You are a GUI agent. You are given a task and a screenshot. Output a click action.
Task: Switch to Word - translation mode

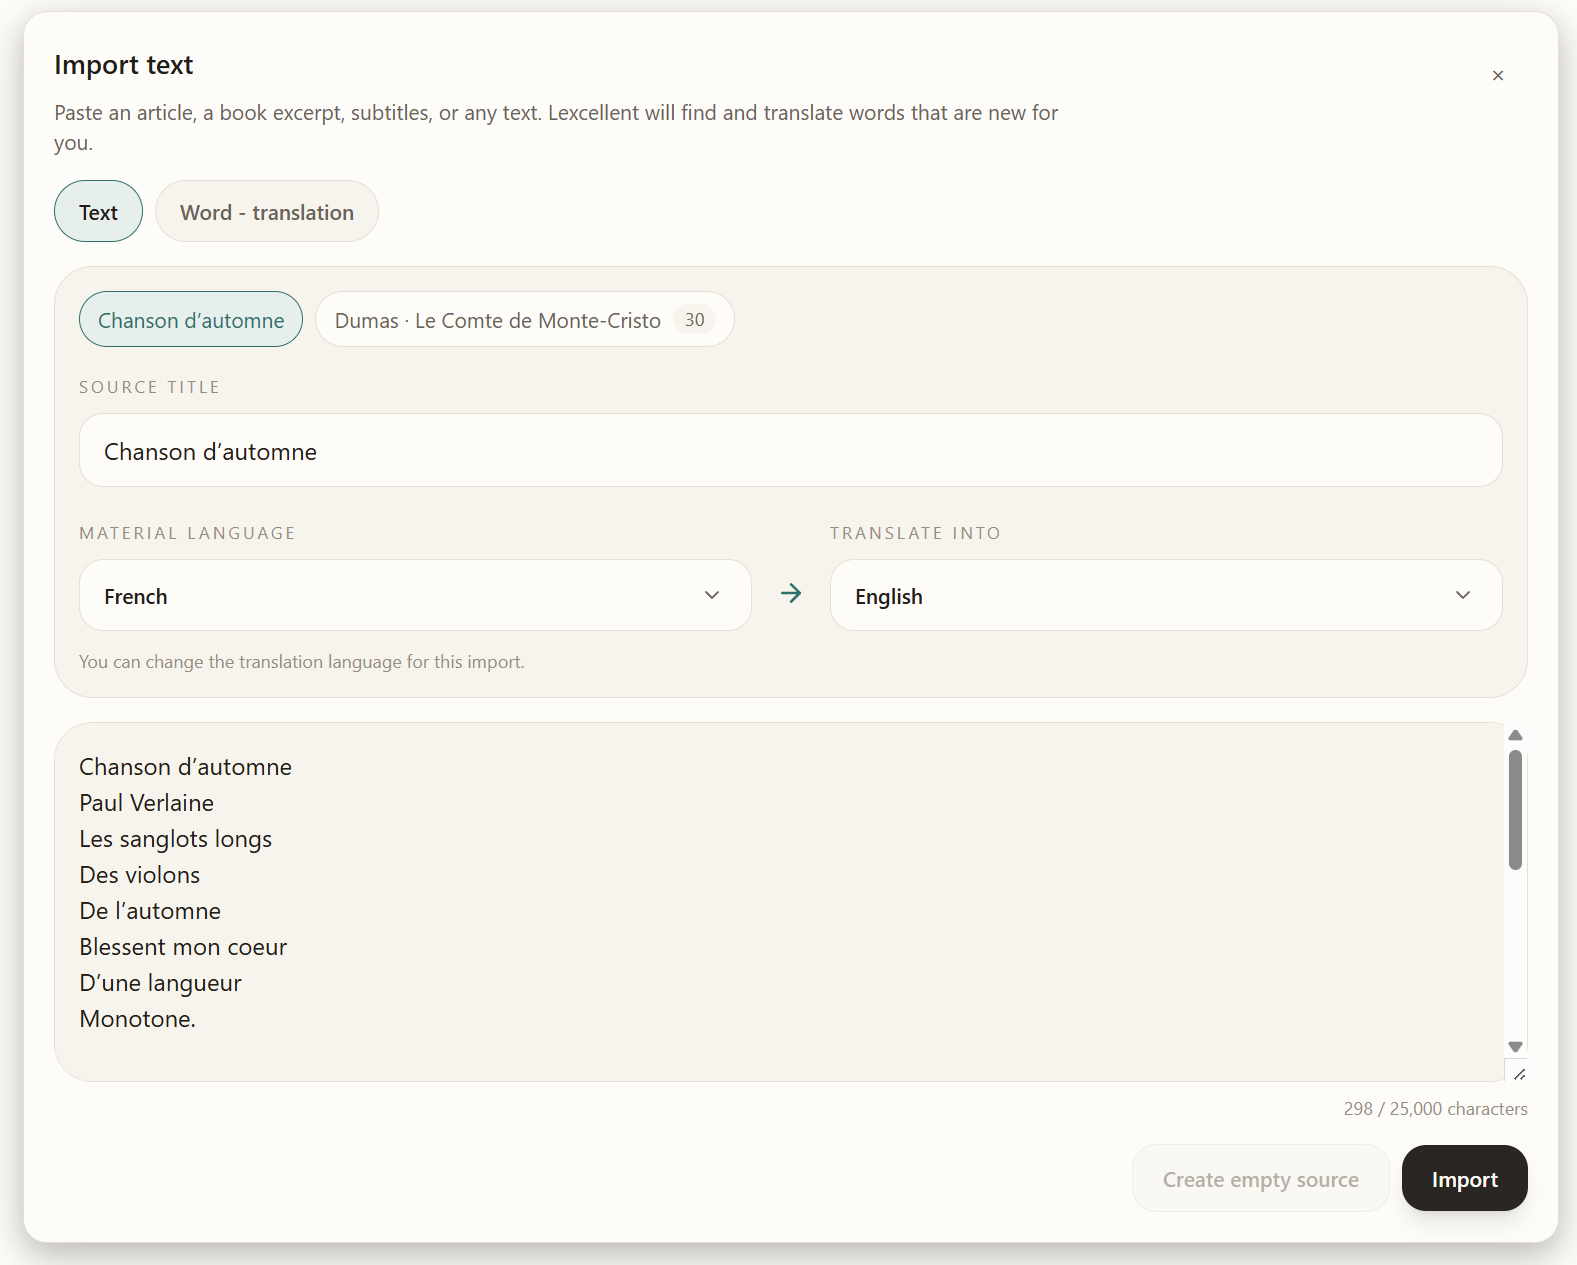point(267,211)
